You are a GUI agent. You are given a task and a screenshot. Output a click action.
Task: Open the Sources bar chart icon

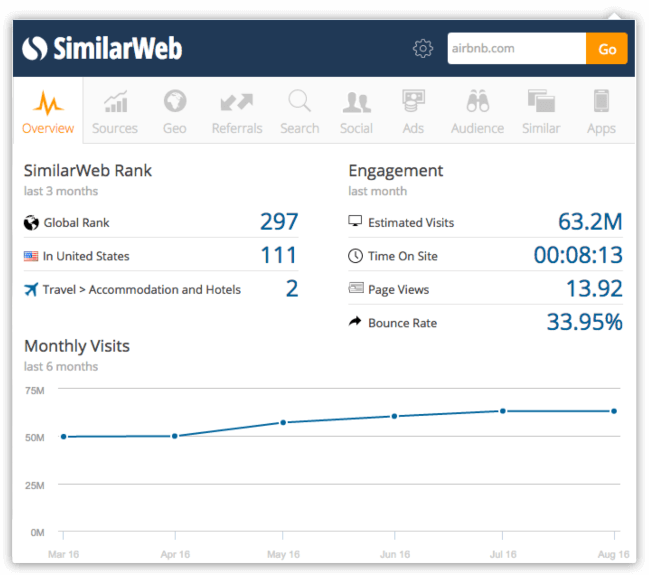(x=115, y=102)
